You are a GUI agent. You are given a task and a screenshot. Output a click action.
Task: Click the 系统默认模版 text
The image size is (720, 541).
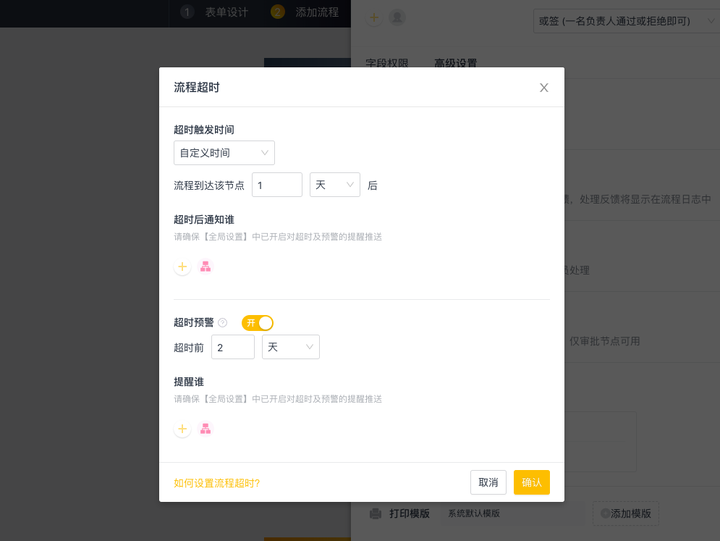pos(474,513)
